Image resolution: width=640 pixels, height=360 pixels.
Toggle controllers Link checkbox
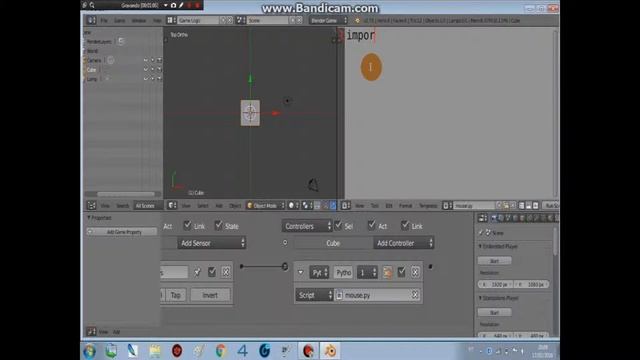click(x=405, y=225)
